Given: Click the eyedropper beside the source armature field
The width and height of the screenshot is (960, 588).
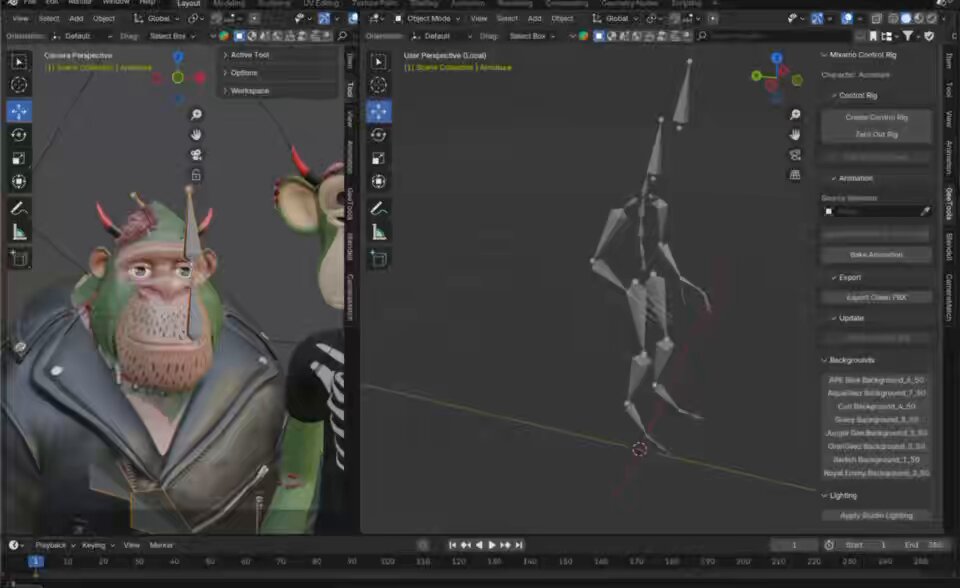Looking at the screenshot, I should click(x=925, y=211).
